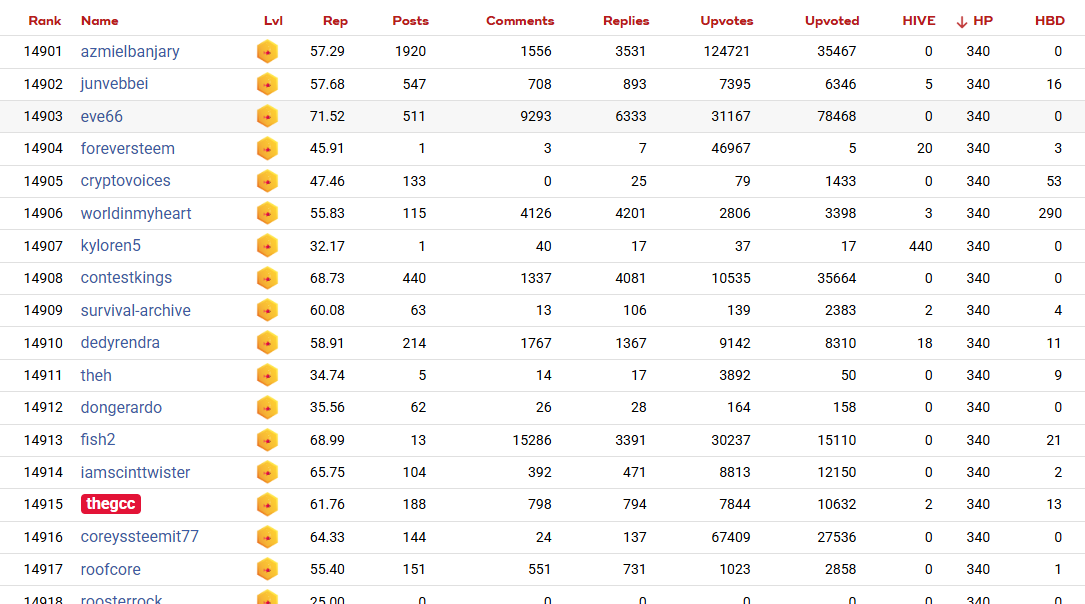Sort by the Posts column header

click(x=411, y=21)
